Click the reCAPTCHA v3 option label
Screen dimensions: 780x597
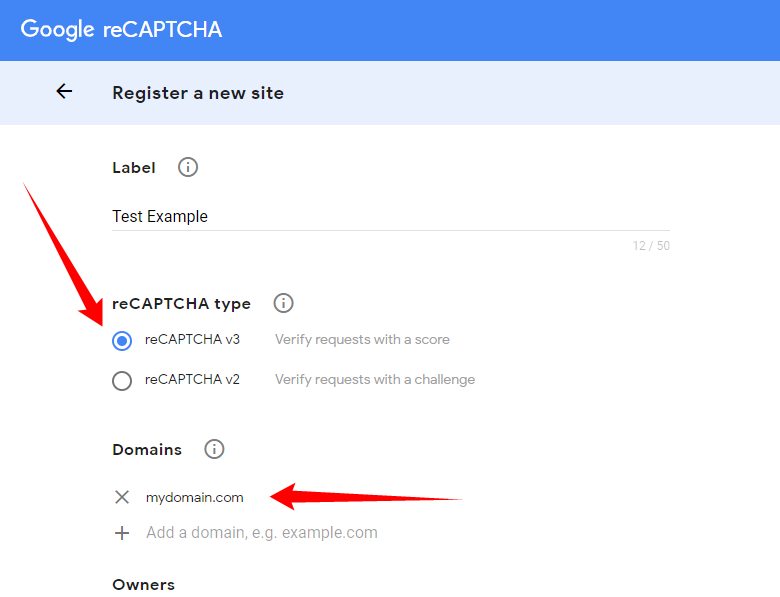pos(192,340)
